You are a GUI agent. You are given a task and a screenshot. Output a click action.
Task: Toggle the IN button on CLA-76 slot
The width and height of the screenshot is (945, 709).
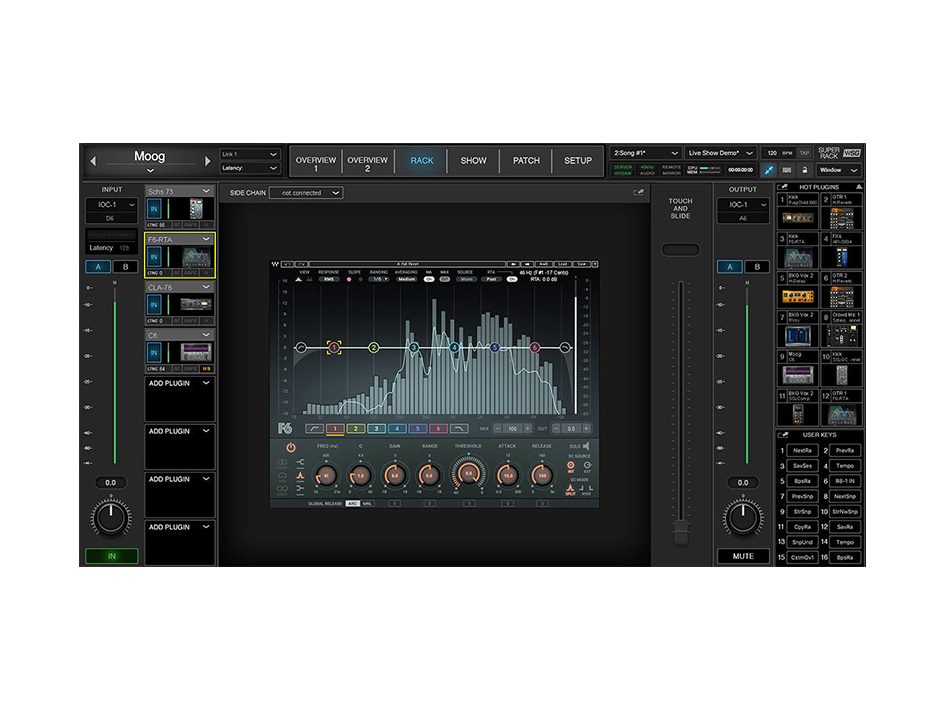click(x=154, y=304)
